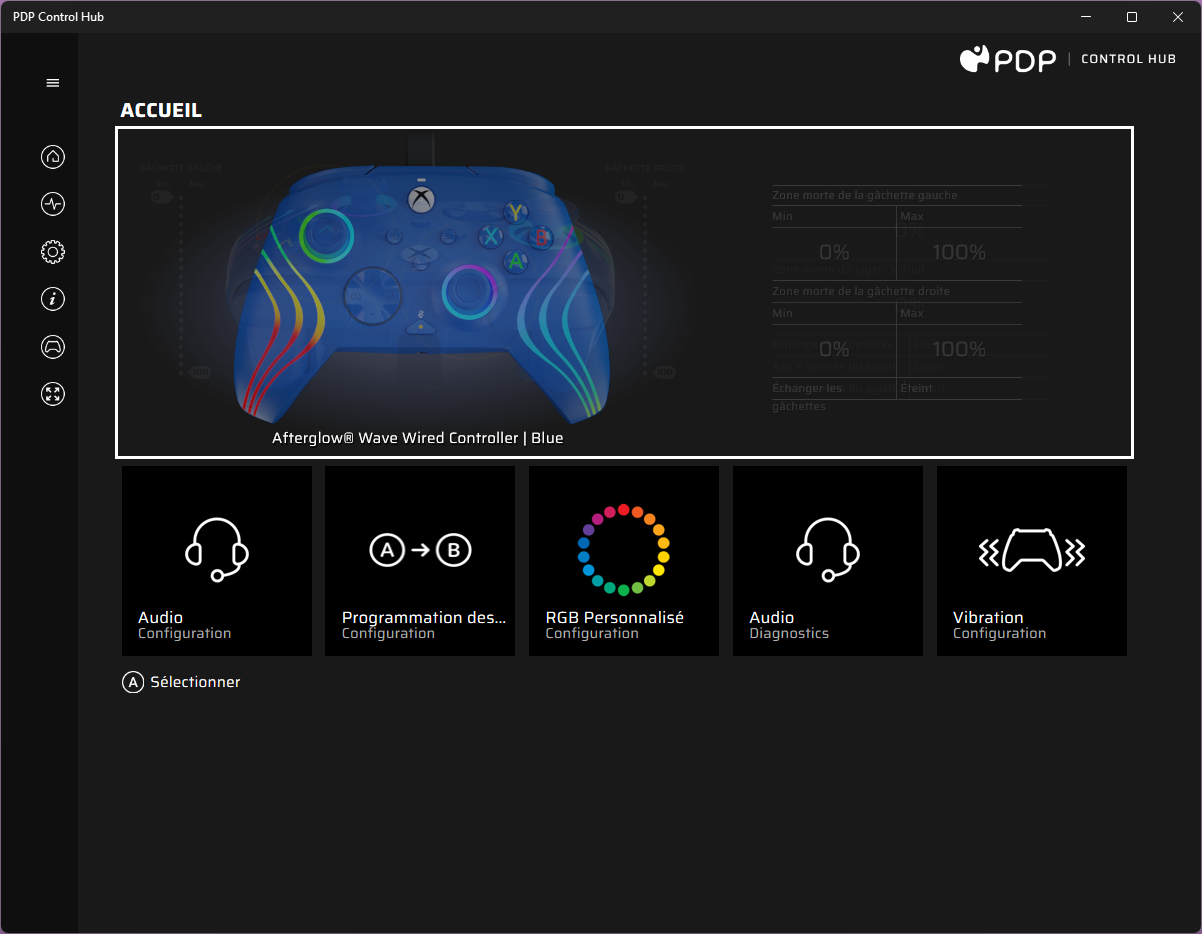The width and height of the screenshot is (1202, 934).
Task: Select the controller icon in the sidebar
Action: tap(53, 347)
